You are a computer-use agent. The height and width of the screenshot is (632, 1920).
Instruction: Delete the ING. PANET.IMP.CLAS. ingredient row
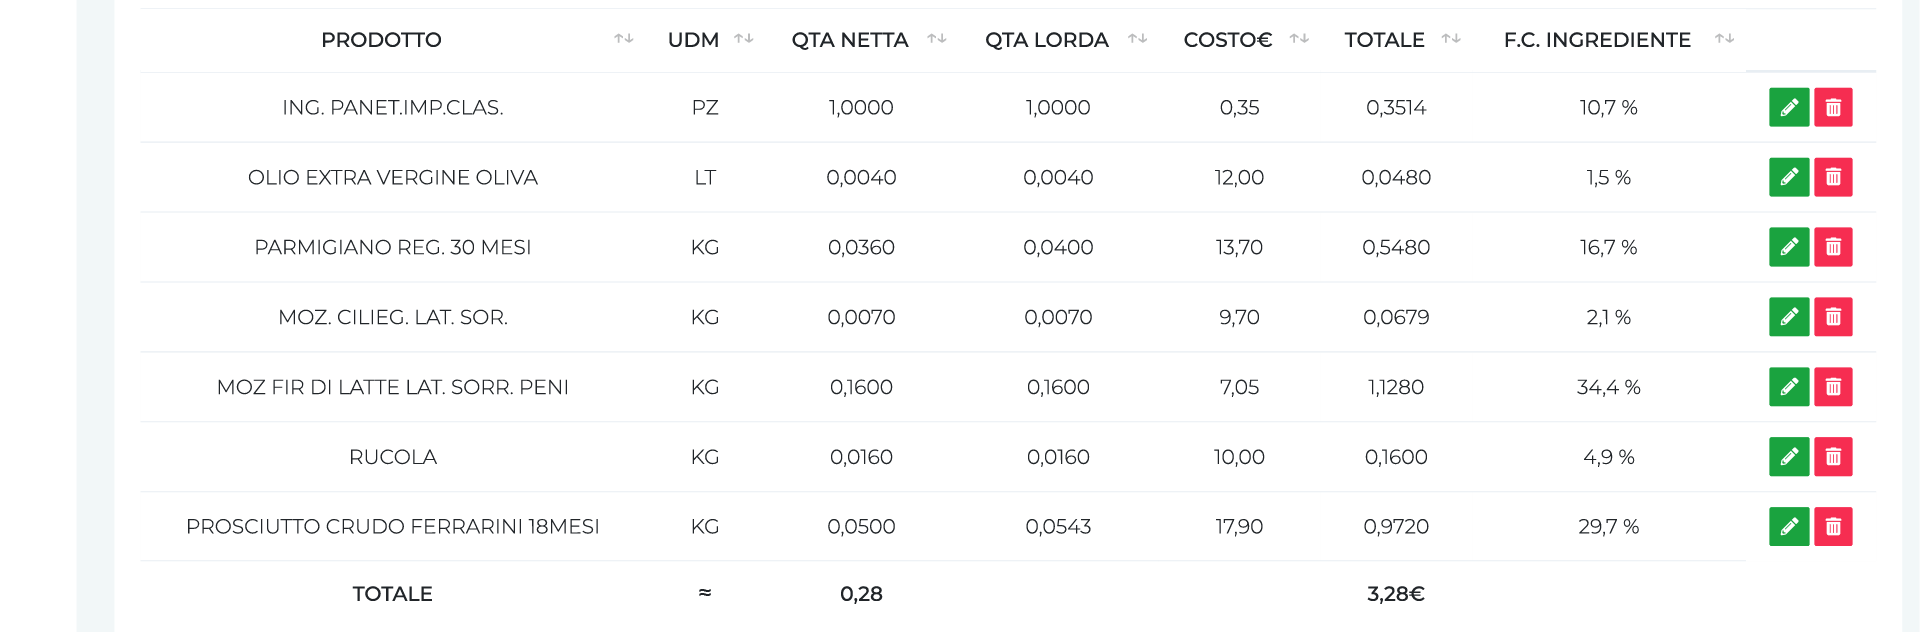[1833, 107]
